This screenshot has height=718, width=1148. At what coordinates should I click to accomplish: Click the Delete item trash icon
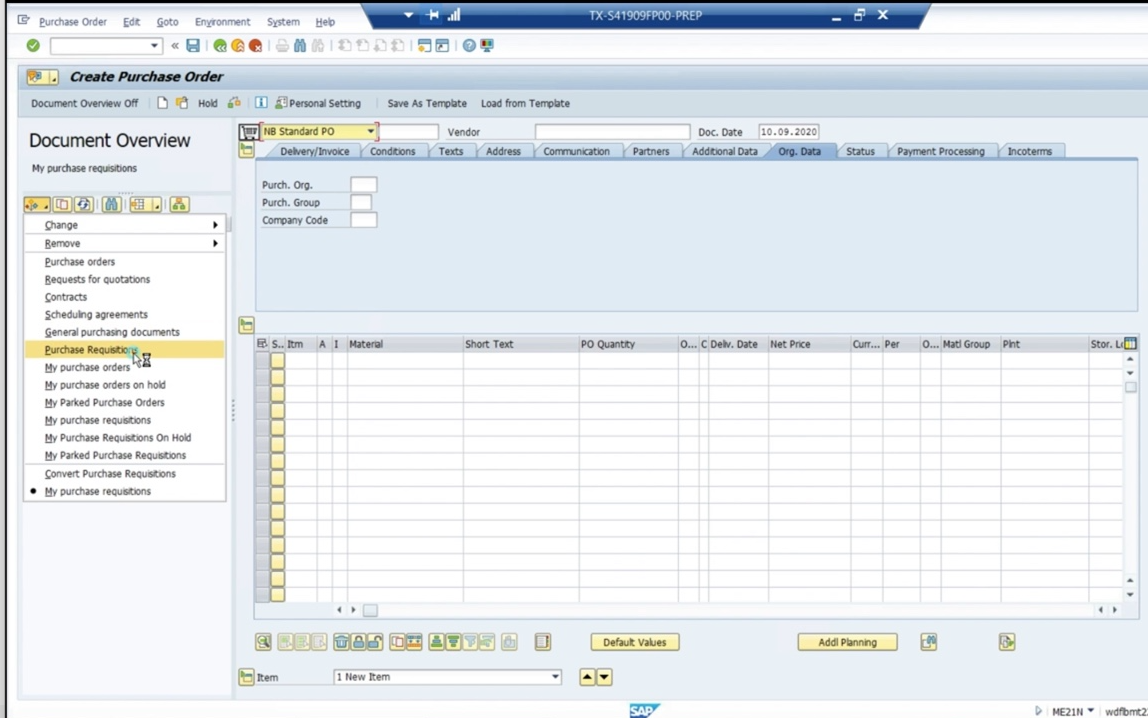point(341,642)
